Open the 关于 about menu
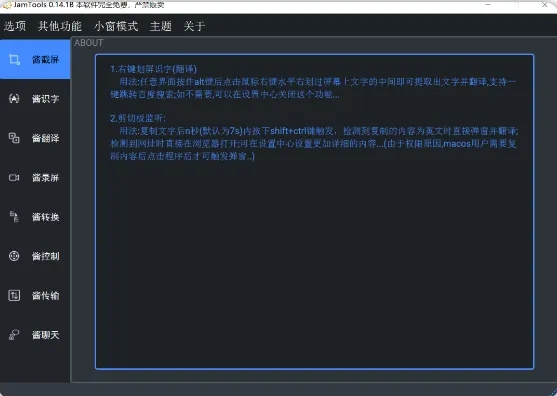 coord(194,26)
